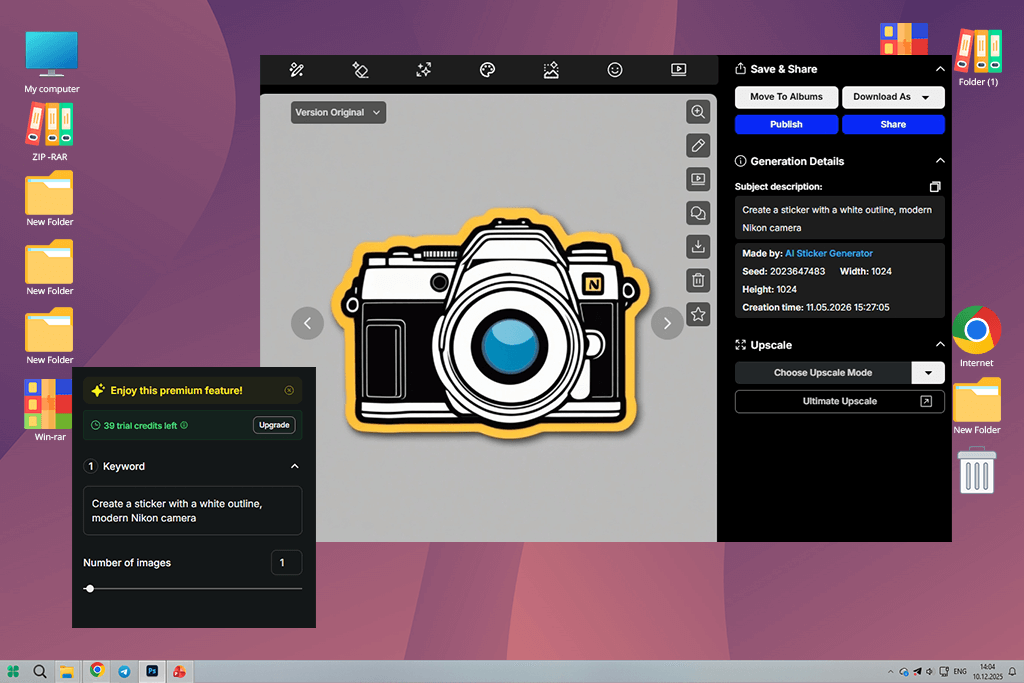The height and width of the screenshot is (683, 1024).
Task: Click the Number of images slider handle
Action: (90, 588)
